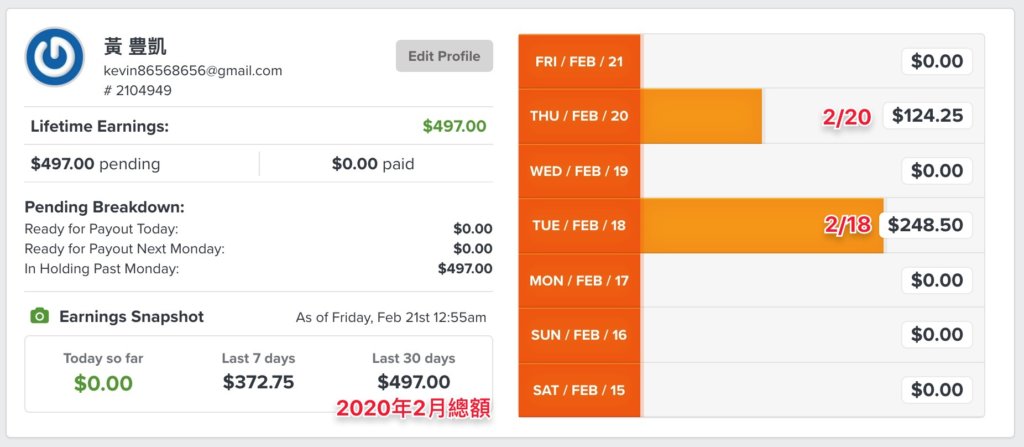Select the WED / FEB / 19 row label

[x=579, y=171]
